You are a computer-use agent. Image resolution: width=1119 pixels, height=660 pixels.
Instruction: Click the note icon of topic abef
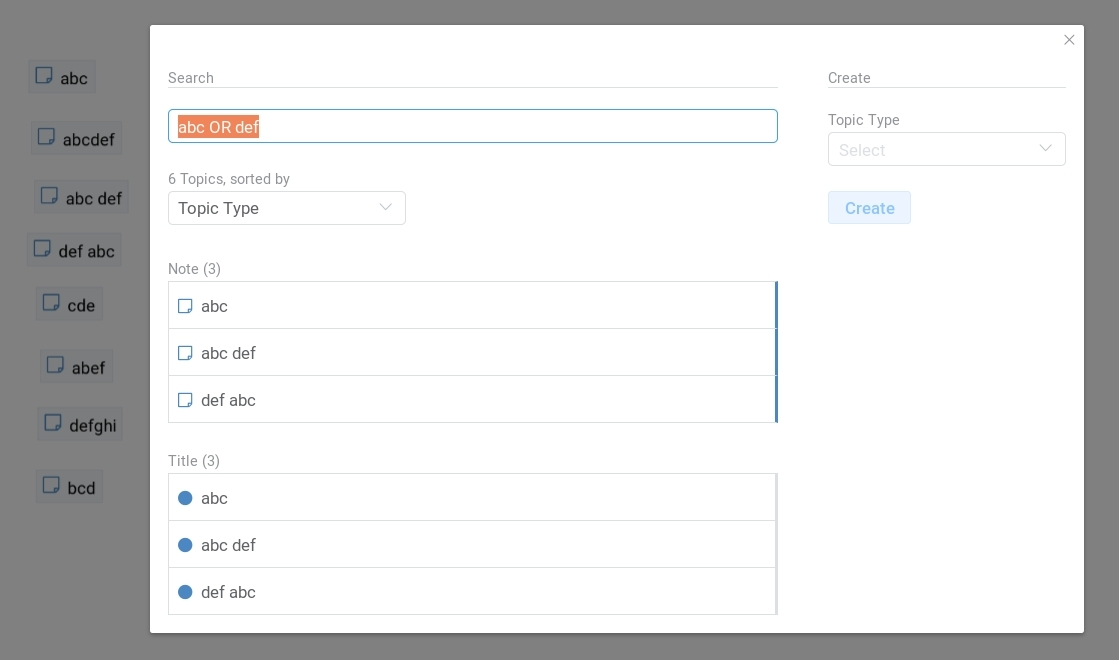[55, 366]
